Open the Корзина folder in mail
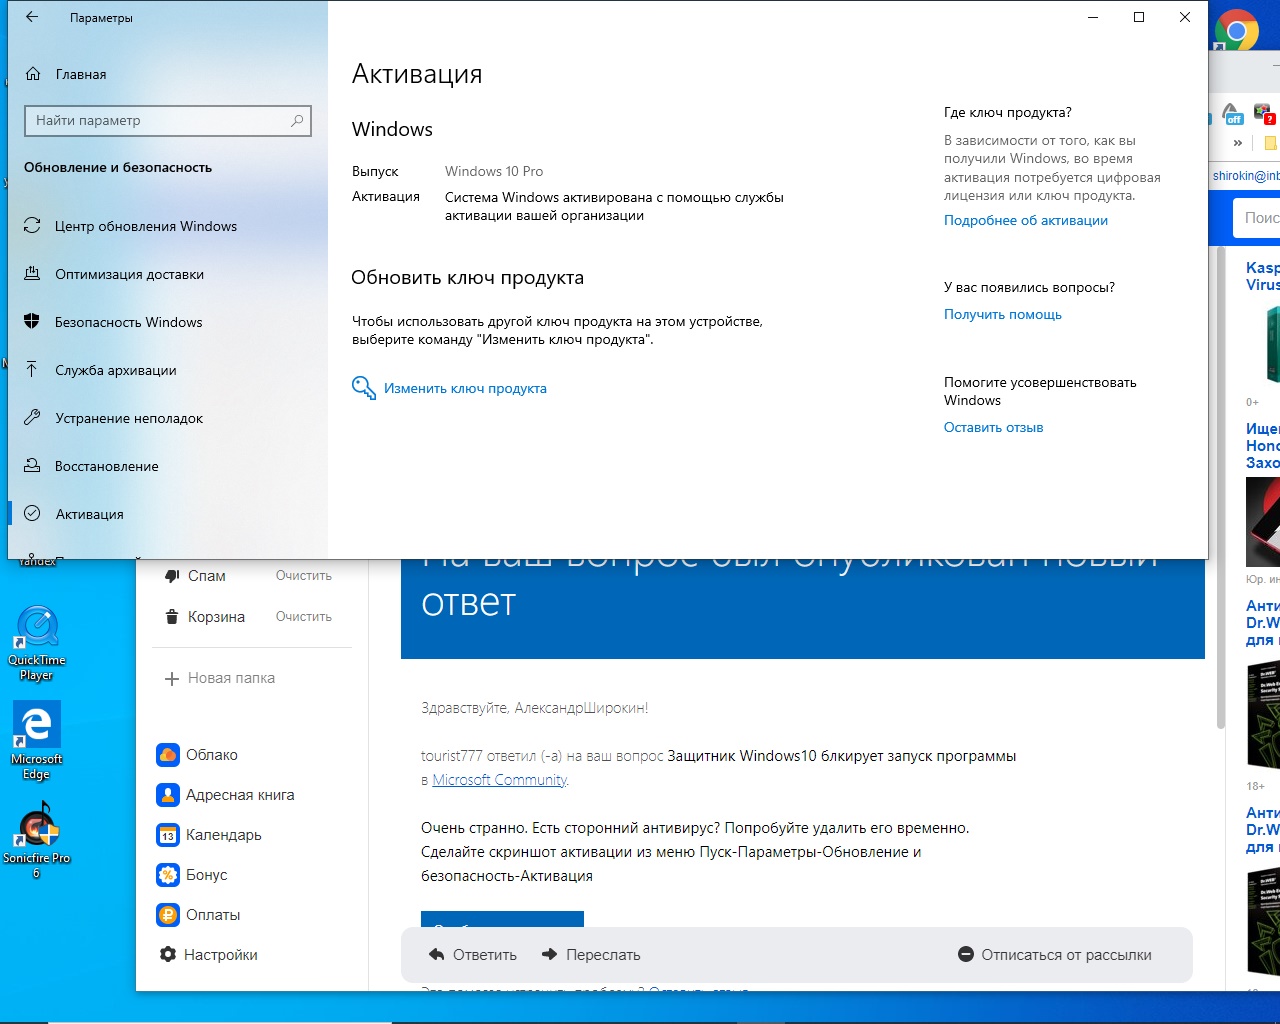Viewport: 1280px width, 1024px height. (216, 617)
